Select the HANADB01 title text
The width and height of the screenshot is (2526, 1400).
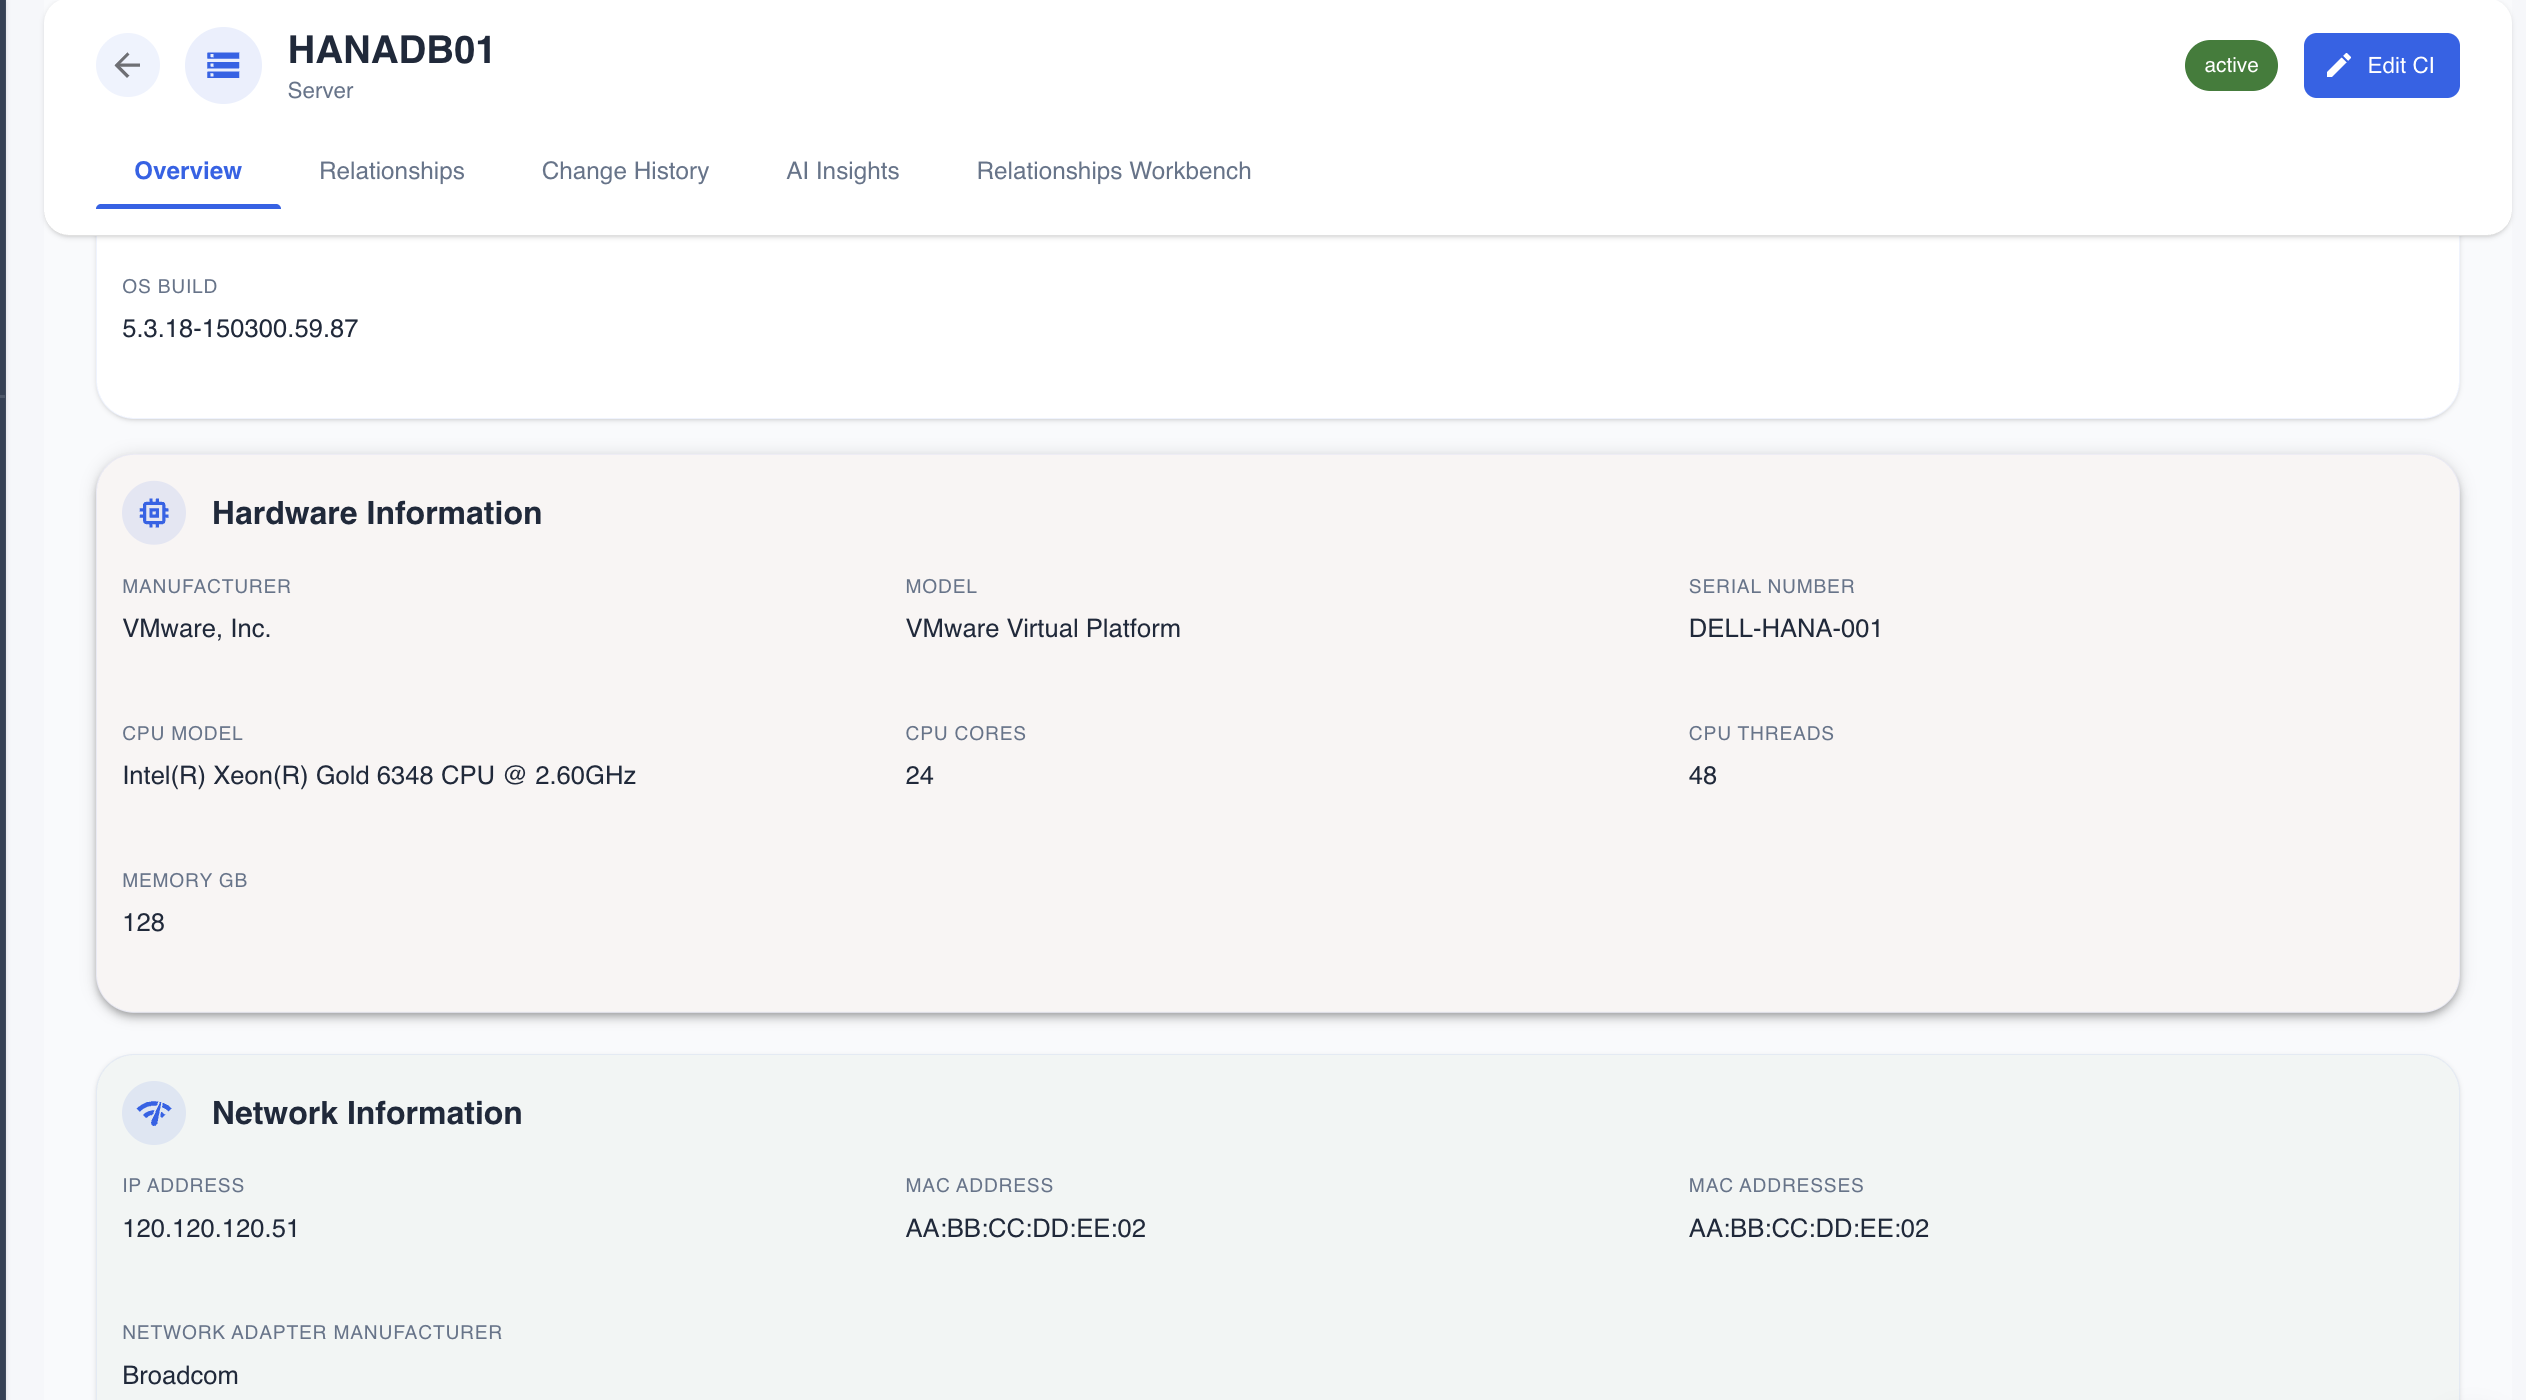391,50
